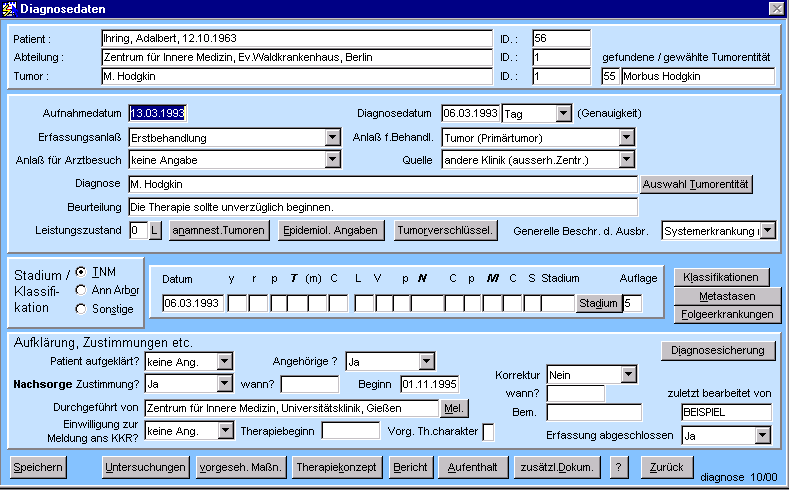Open Diagnosesicherung
Viewport: 789px width, 490px height.
tap(718, 350)
